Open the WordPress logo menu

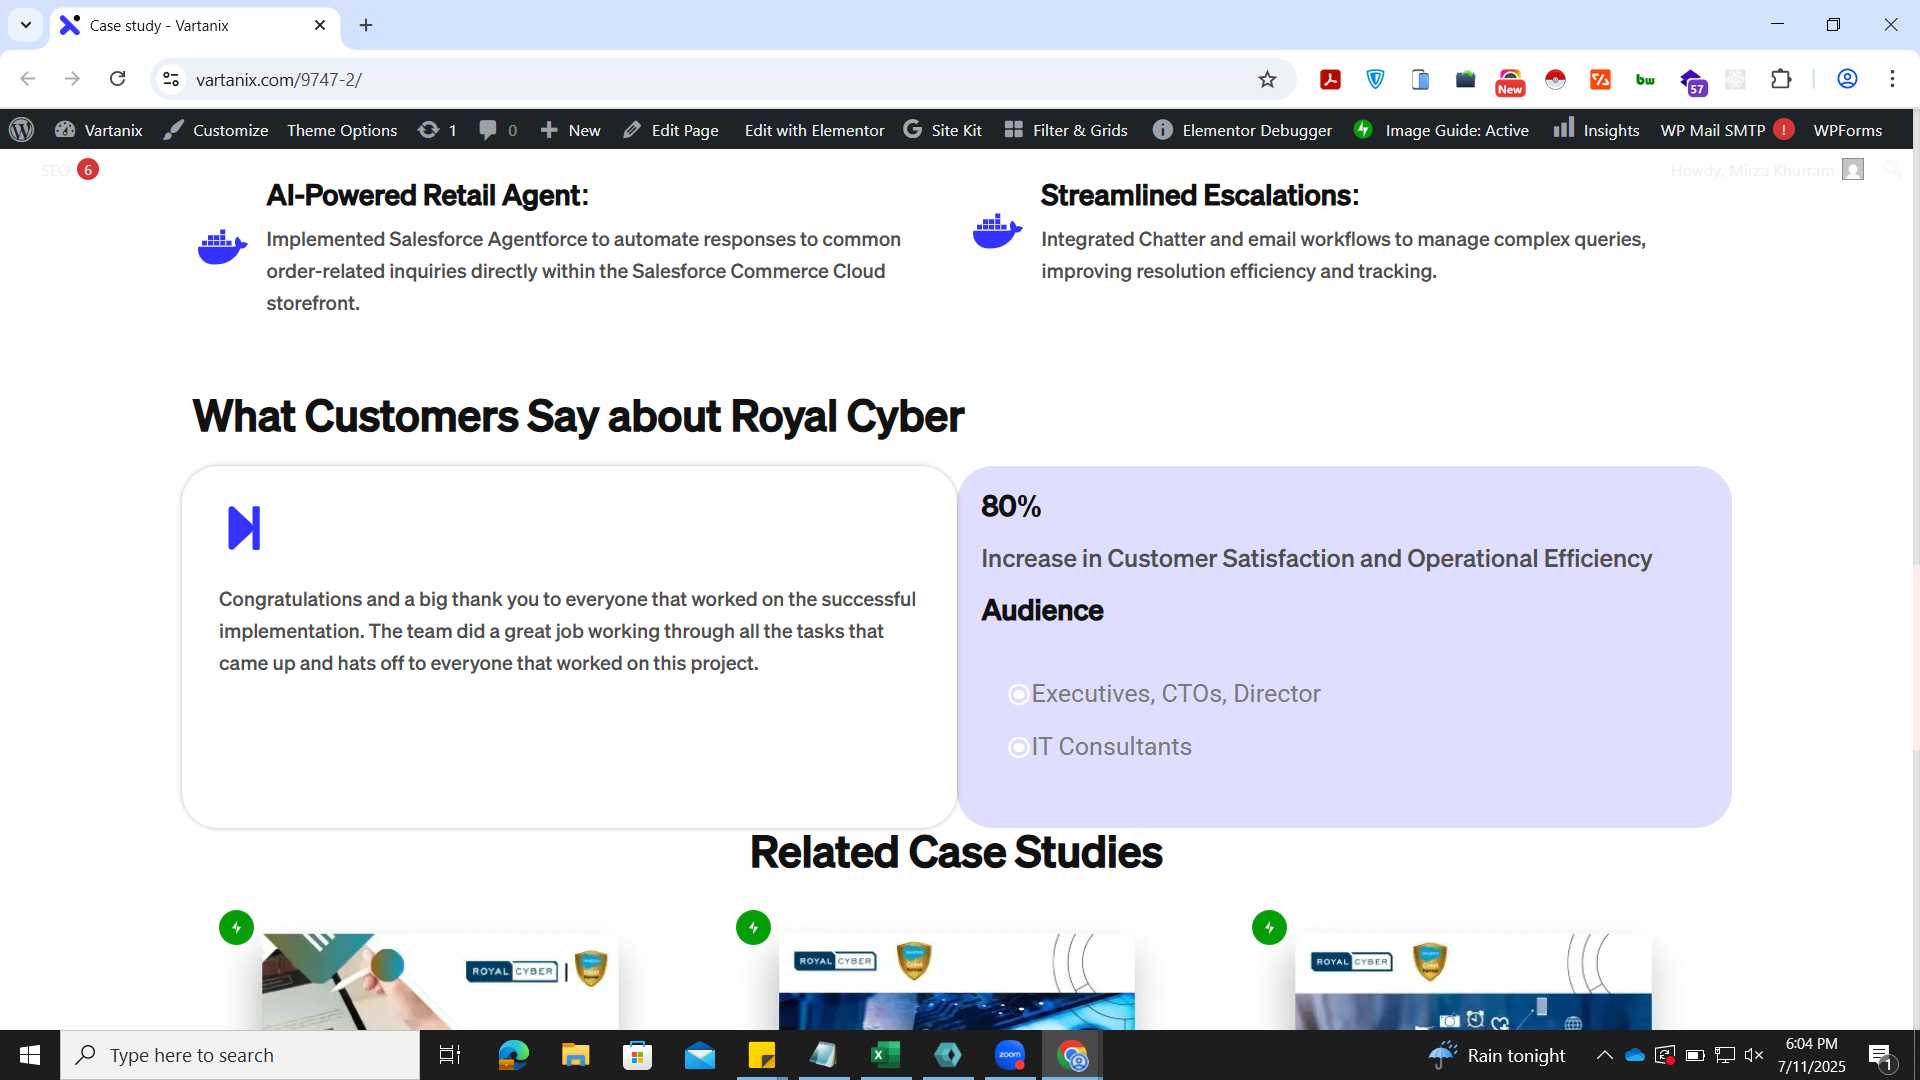pyautogui.click(x=21, y=130)
